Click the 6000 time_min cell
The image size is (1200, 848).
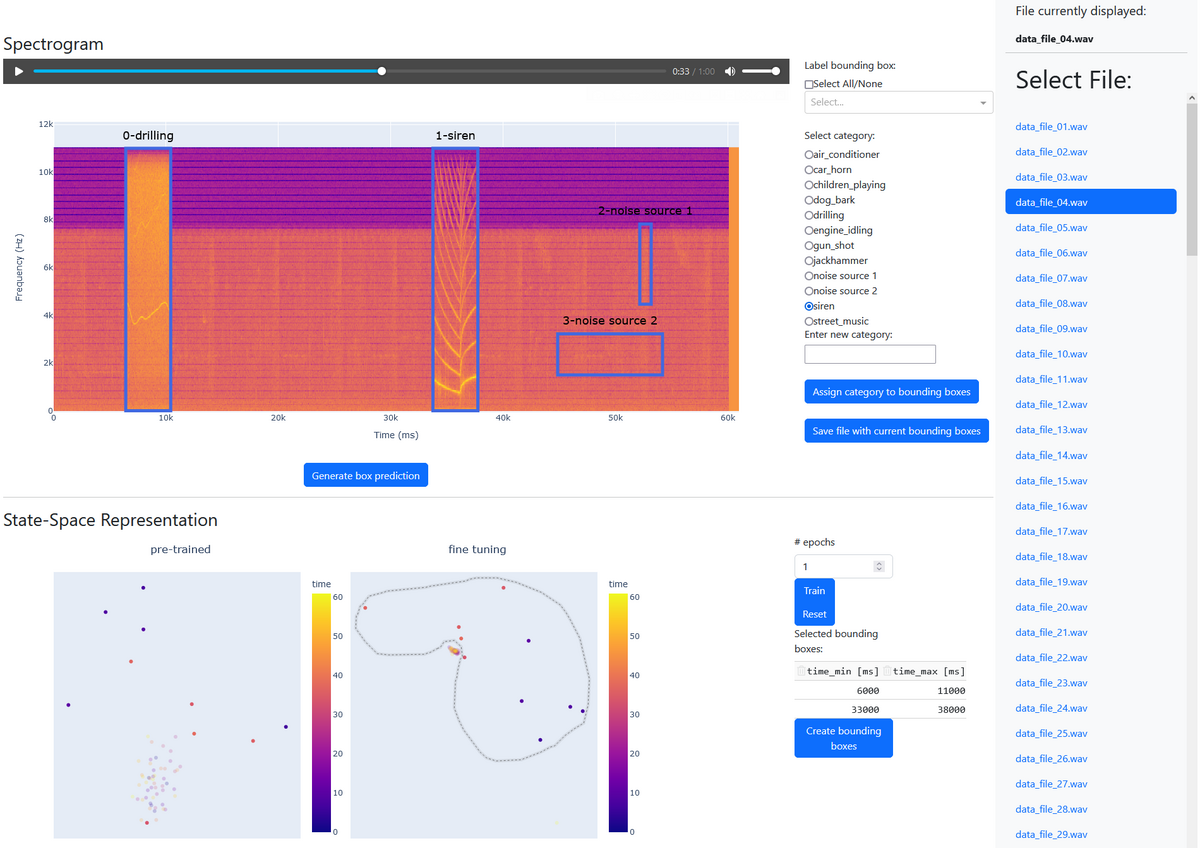[838, 691]
